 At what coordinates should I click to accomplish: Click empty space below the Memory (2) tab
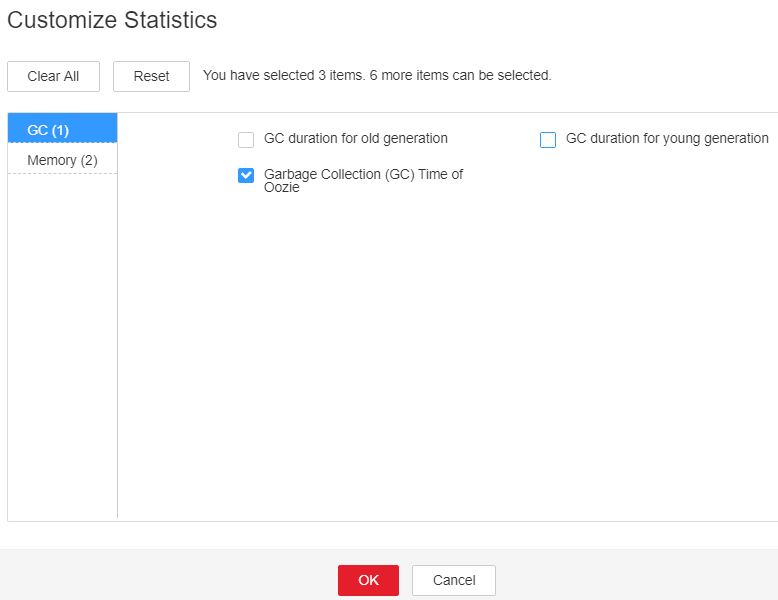(x=63, y=342)
